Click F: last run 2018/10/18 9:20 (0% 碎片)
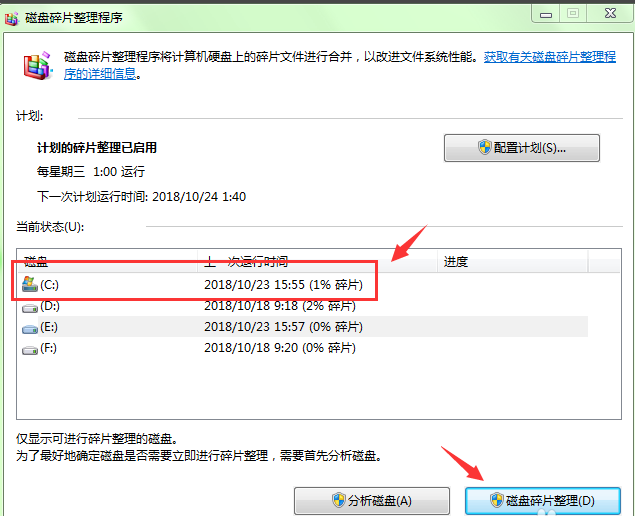 [x=280, y=348]
